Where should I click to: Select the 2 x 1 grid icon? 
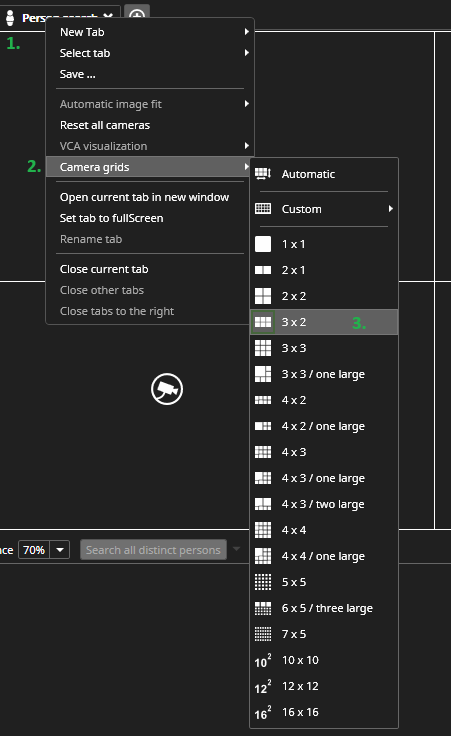[x=263, y=270]
